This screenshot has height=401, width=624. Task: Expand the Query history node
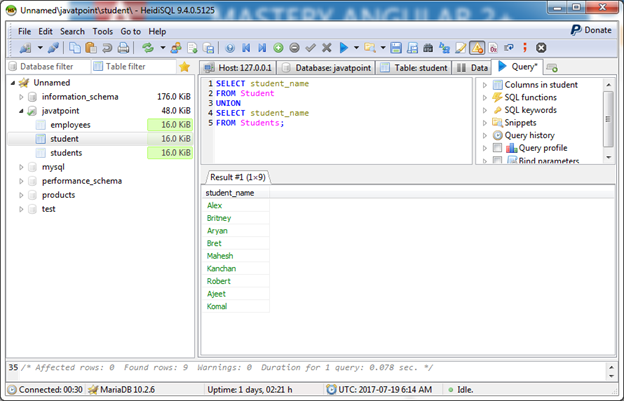click(x=485, y=136)
